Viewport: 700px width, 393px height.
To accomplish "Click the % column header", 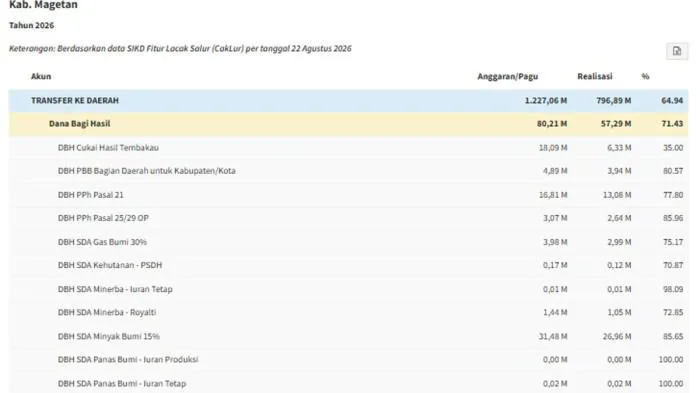I will point(645,76).
